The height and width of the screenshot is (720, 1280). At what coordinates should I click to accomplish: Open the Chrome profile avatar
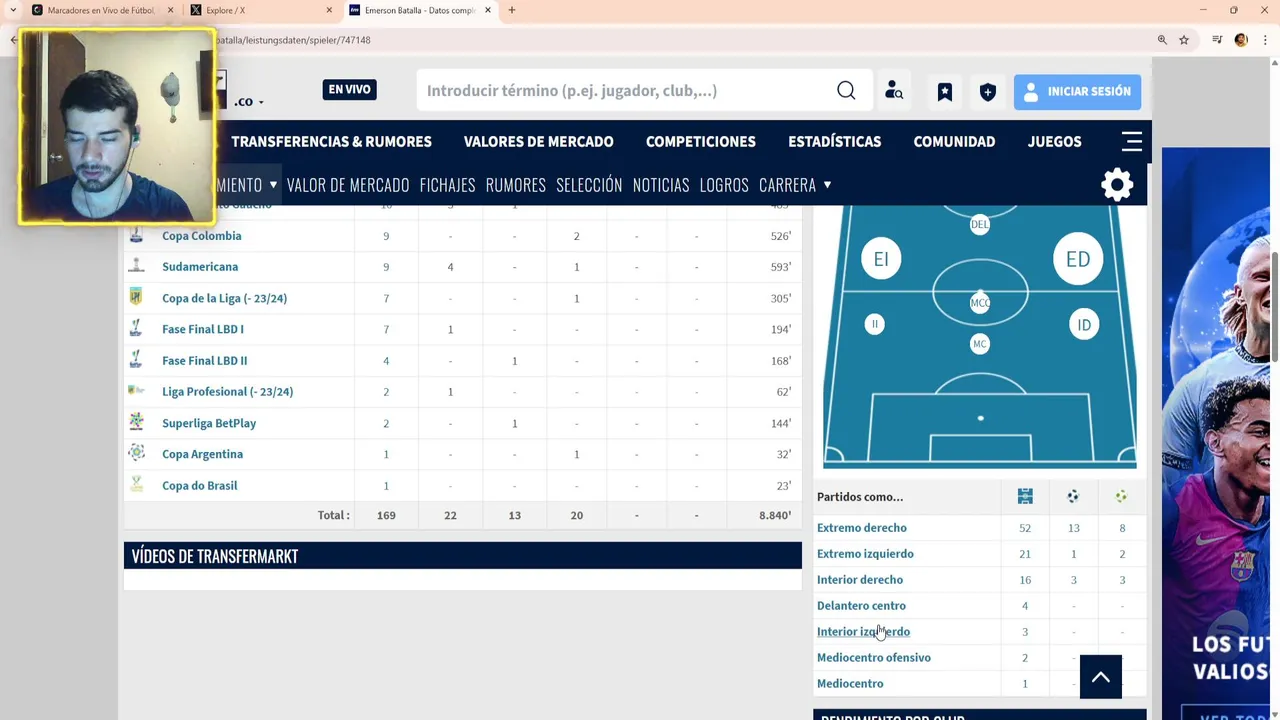pyautogui.click(x=1241, y=40)
